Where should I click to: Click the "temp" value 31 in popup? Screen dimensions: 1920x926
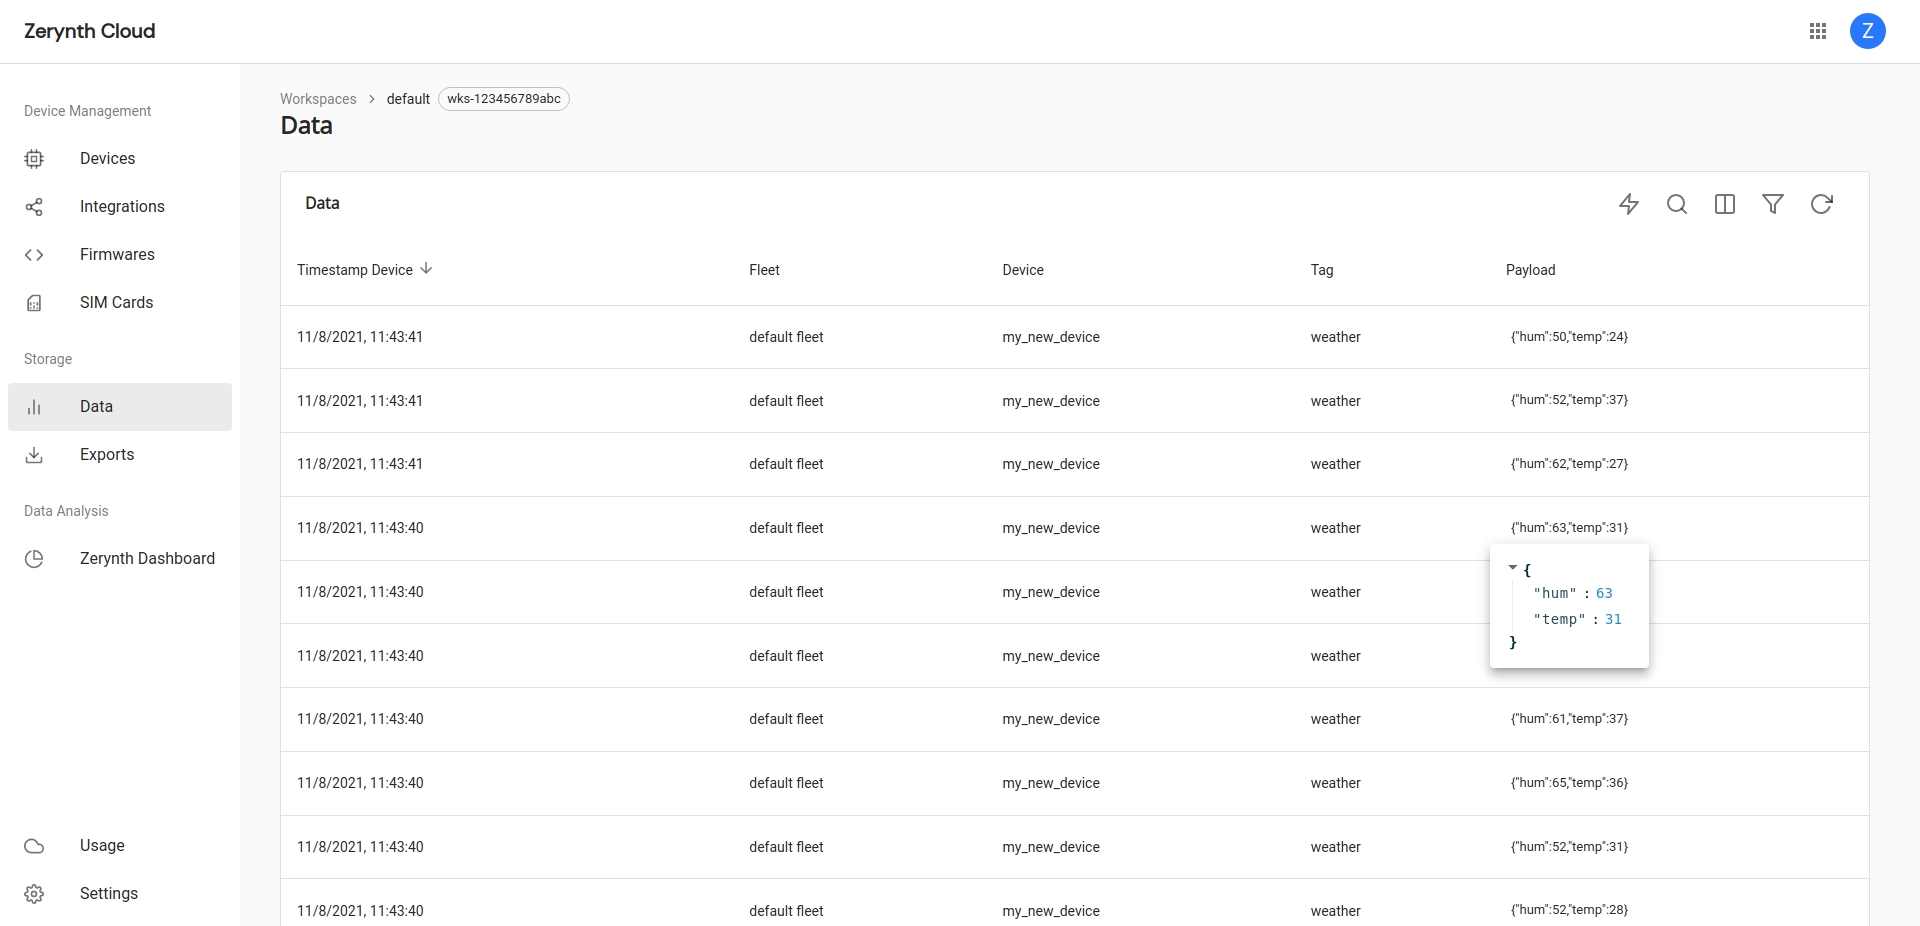(x=1613, y=619)
